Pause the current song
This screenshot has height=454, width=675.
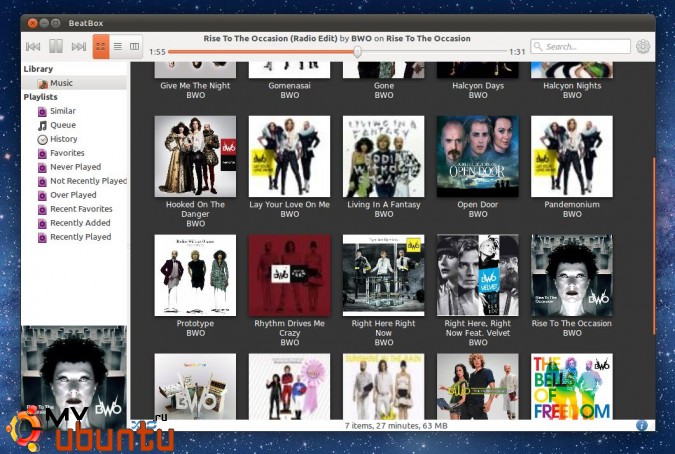[x=56, y=46]
